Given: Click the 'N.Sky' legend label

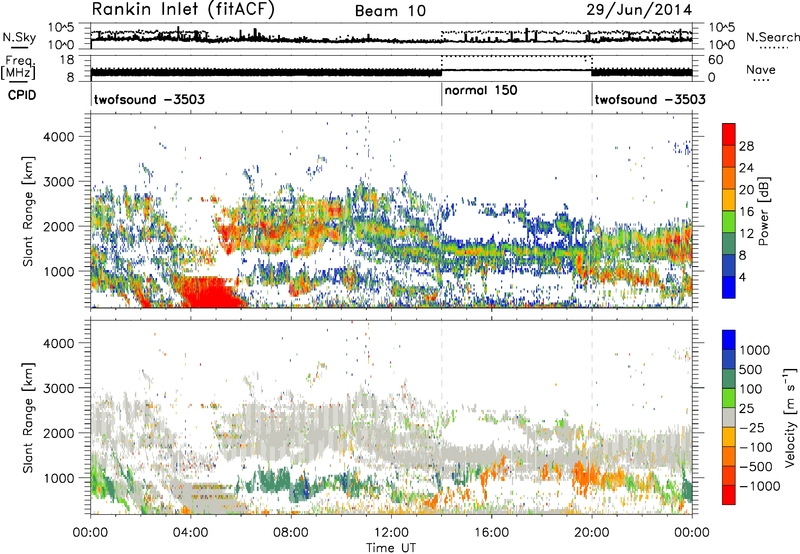Looking at the screenshot, I should pos(19,37).
